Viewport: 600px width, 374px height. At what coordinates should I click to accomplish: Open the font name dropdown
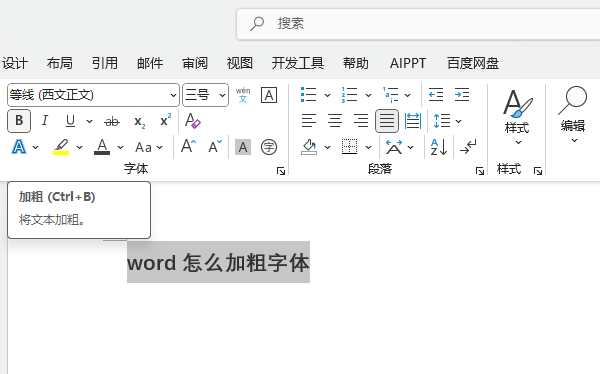173,95
